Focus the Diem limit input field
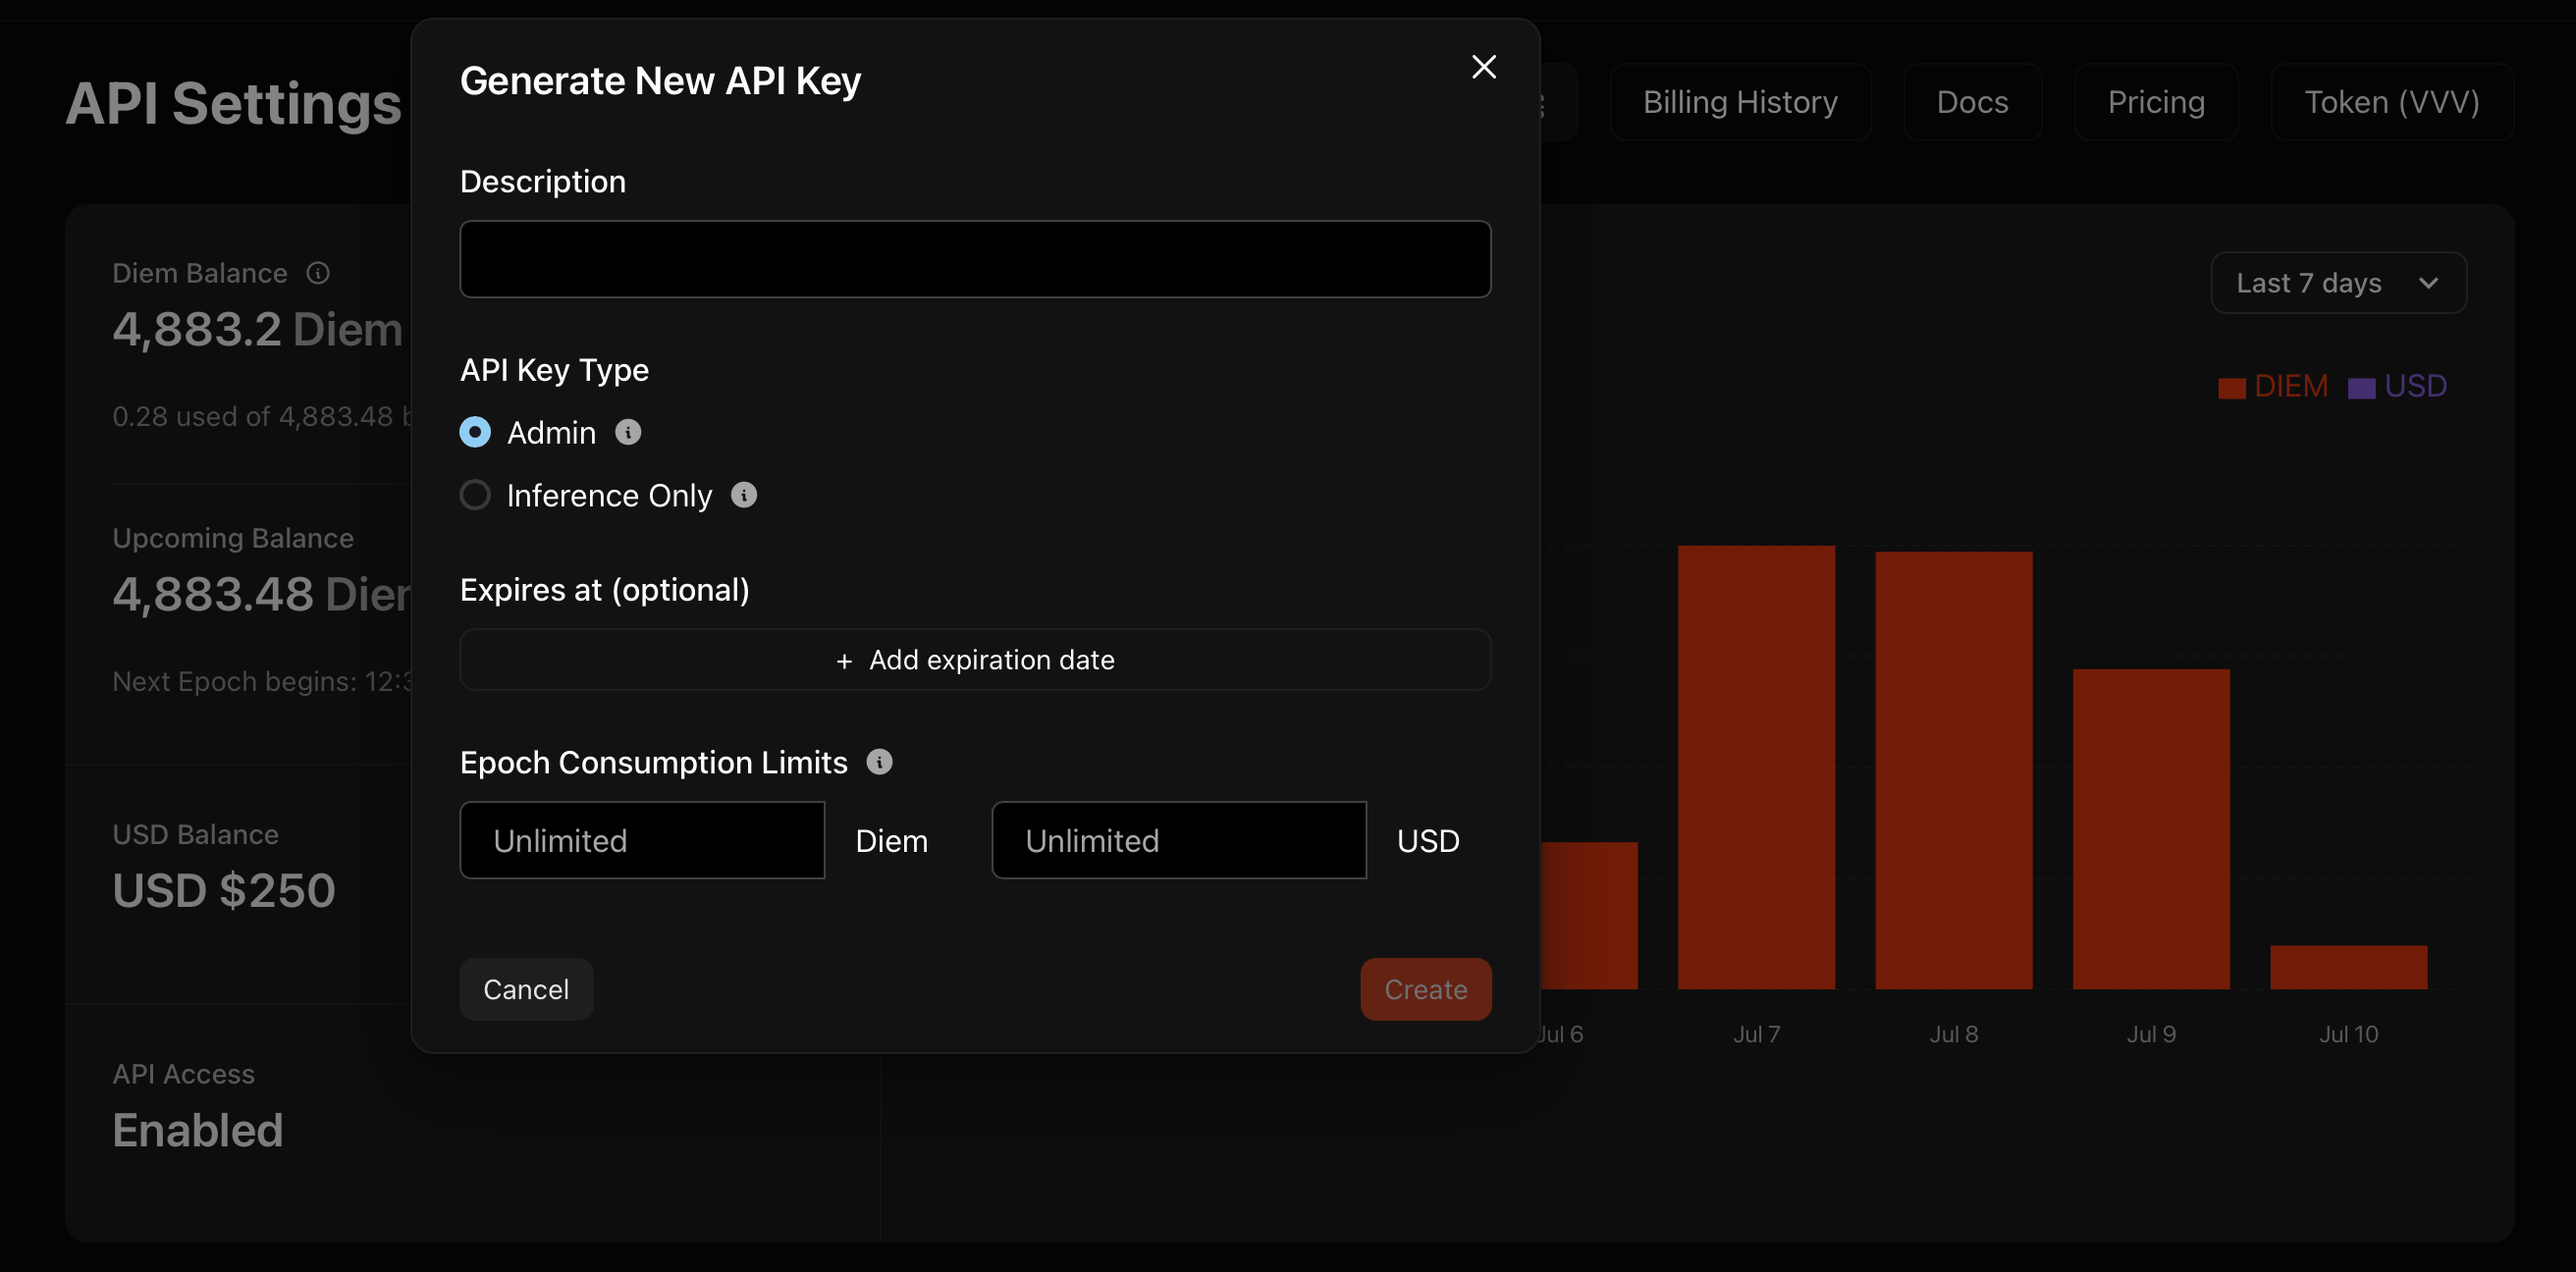The height and width of the screenshot is (1272, 2576). (642, 840)
